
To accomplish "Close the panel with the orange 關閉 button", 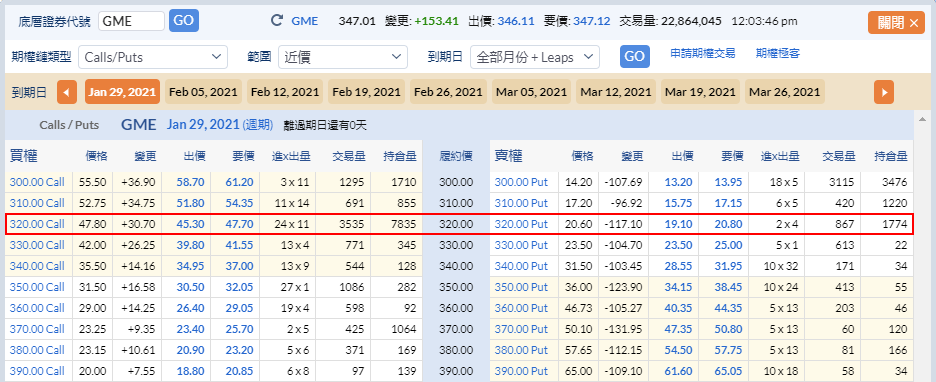I will tap(896, 23).
